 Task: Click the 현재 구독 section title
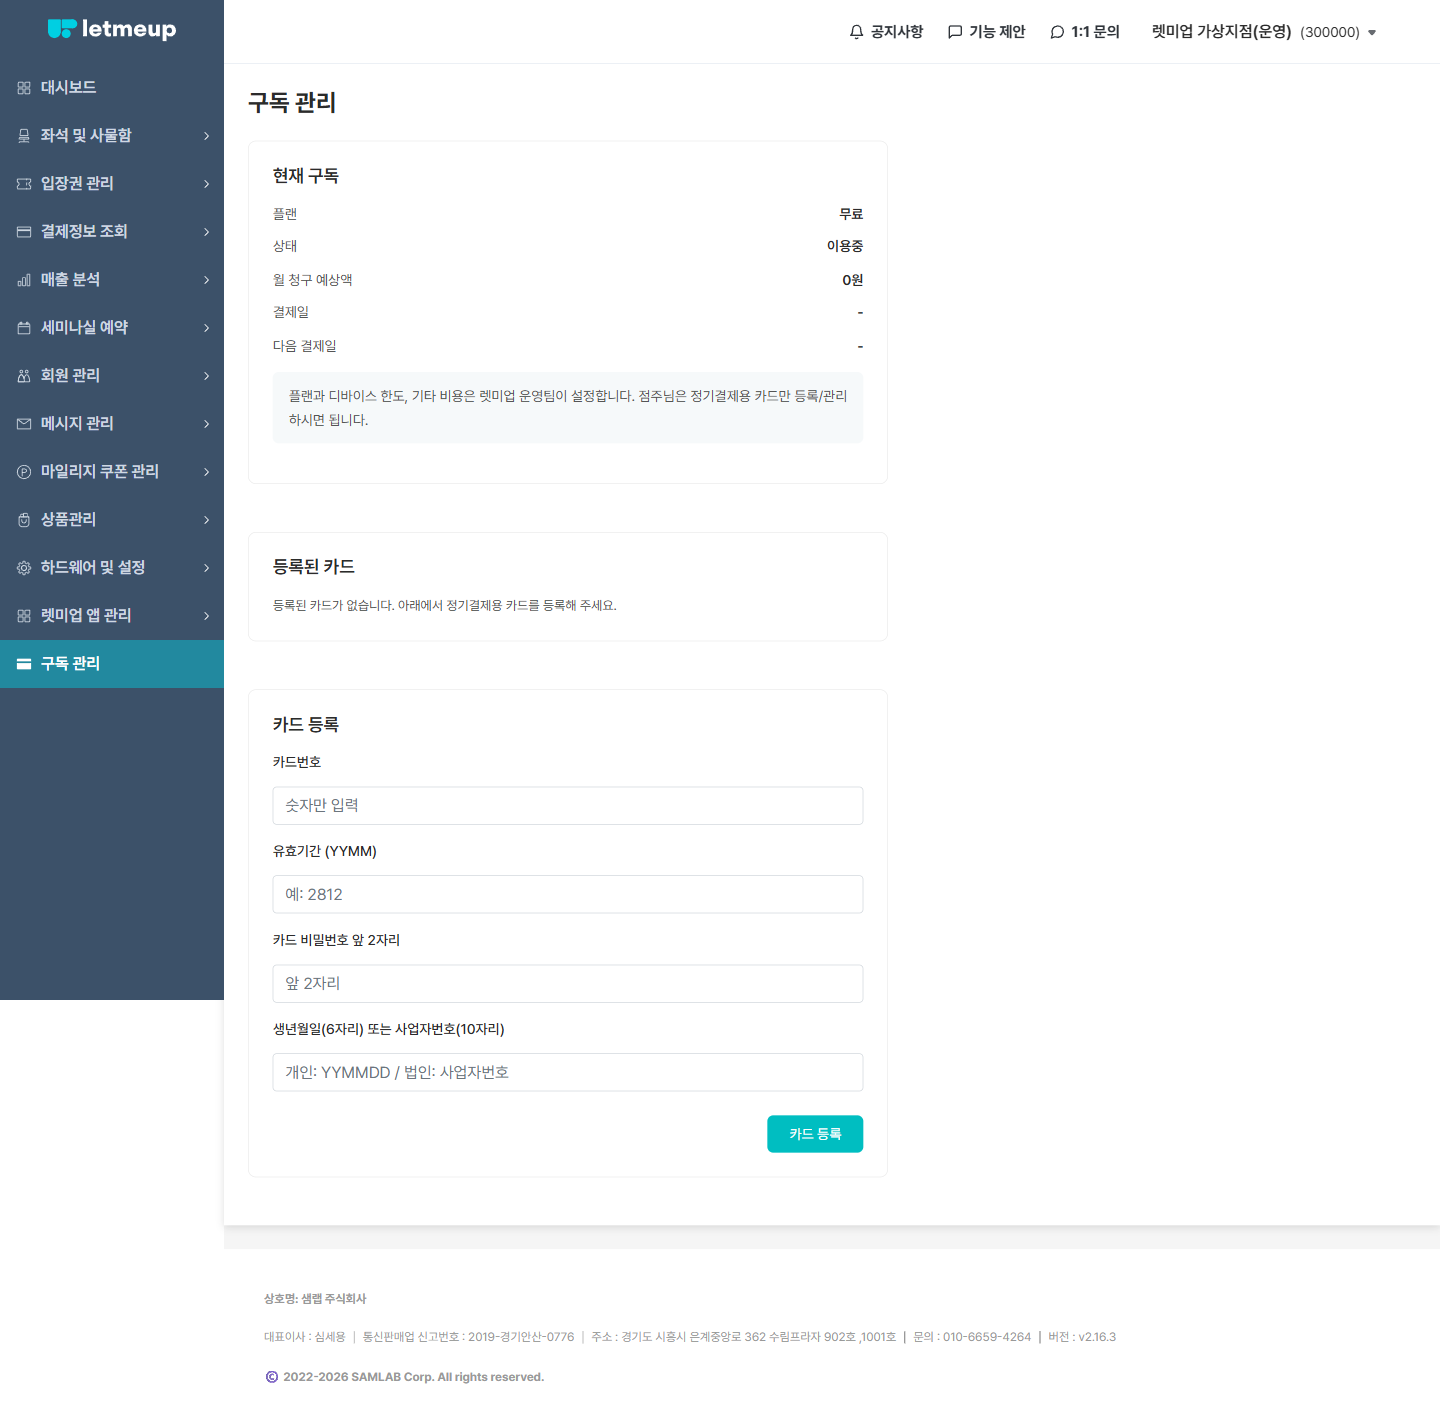click(306, 176)
